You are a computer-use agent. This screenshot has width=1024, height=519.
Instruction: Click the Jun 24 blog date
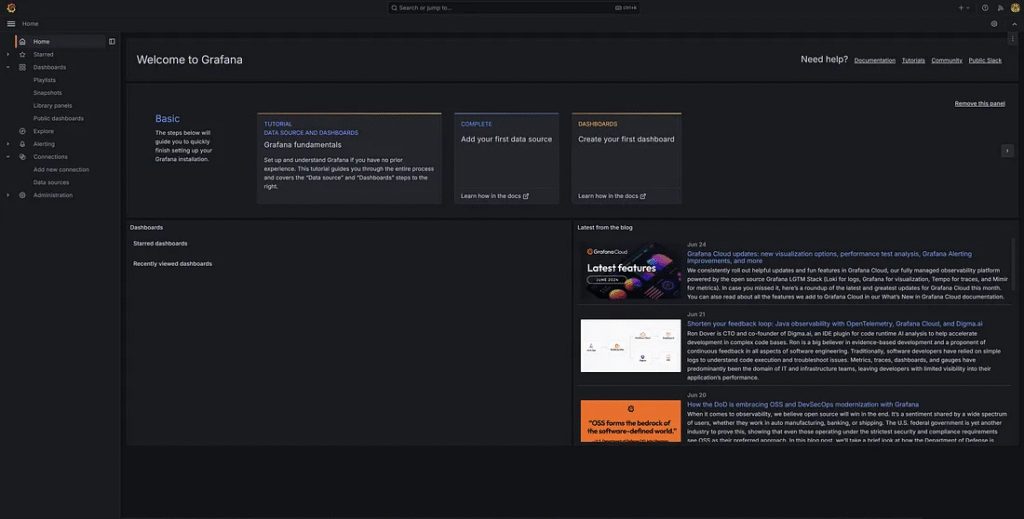[696, 244]
